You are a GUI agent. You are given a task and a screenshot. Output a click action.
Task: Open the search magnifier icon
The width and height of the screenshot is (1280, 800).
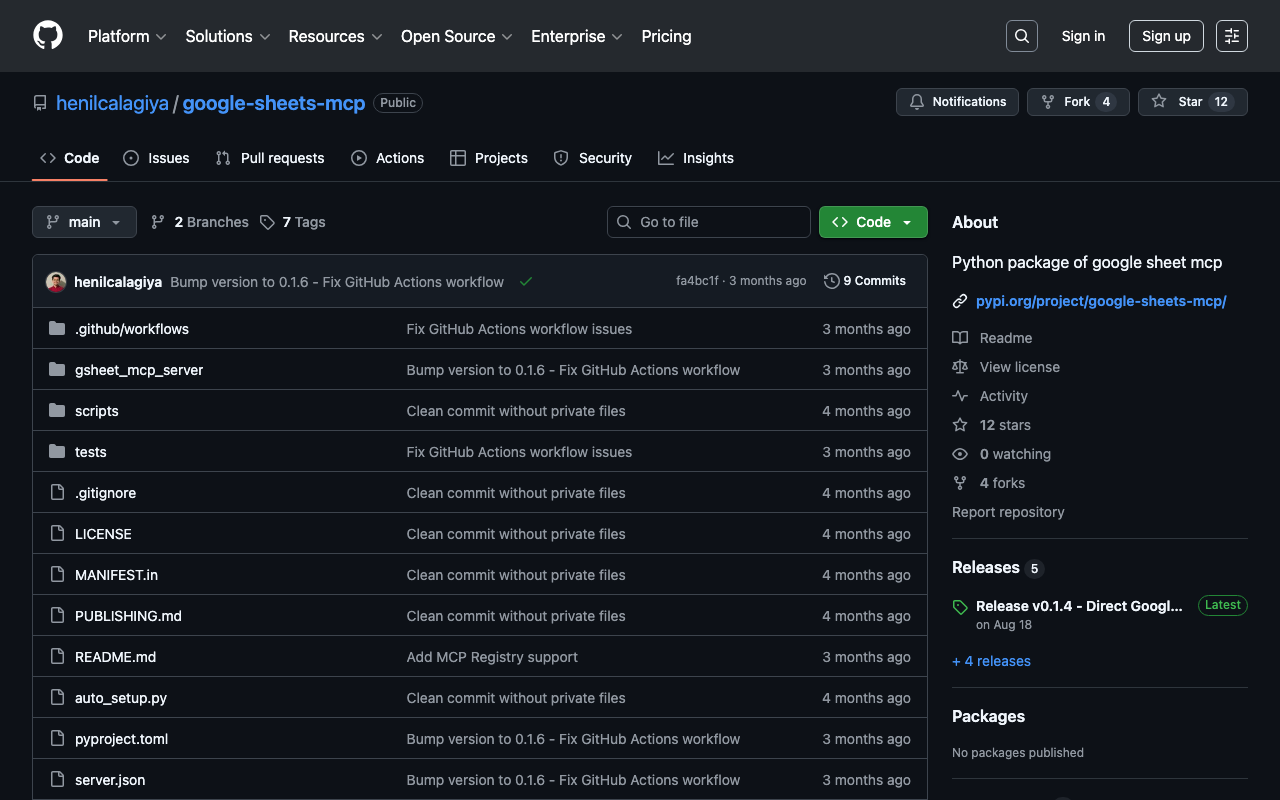coord(1021,36)
